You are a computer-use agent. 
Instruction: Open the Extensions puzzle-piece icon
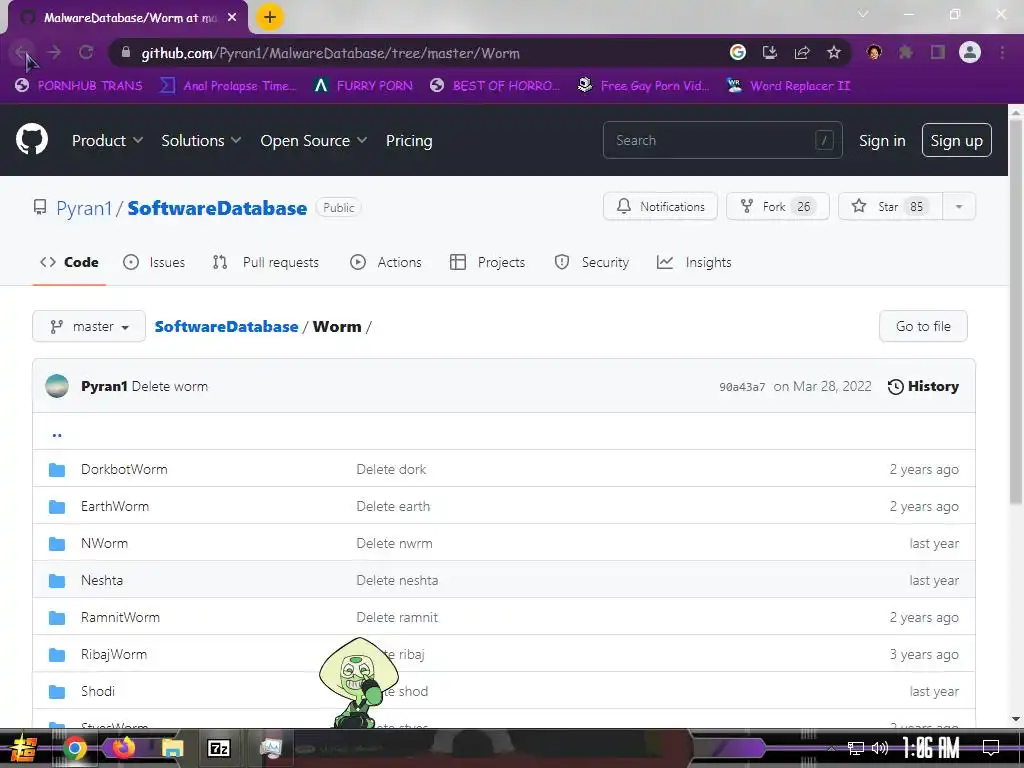pos(906,52)
